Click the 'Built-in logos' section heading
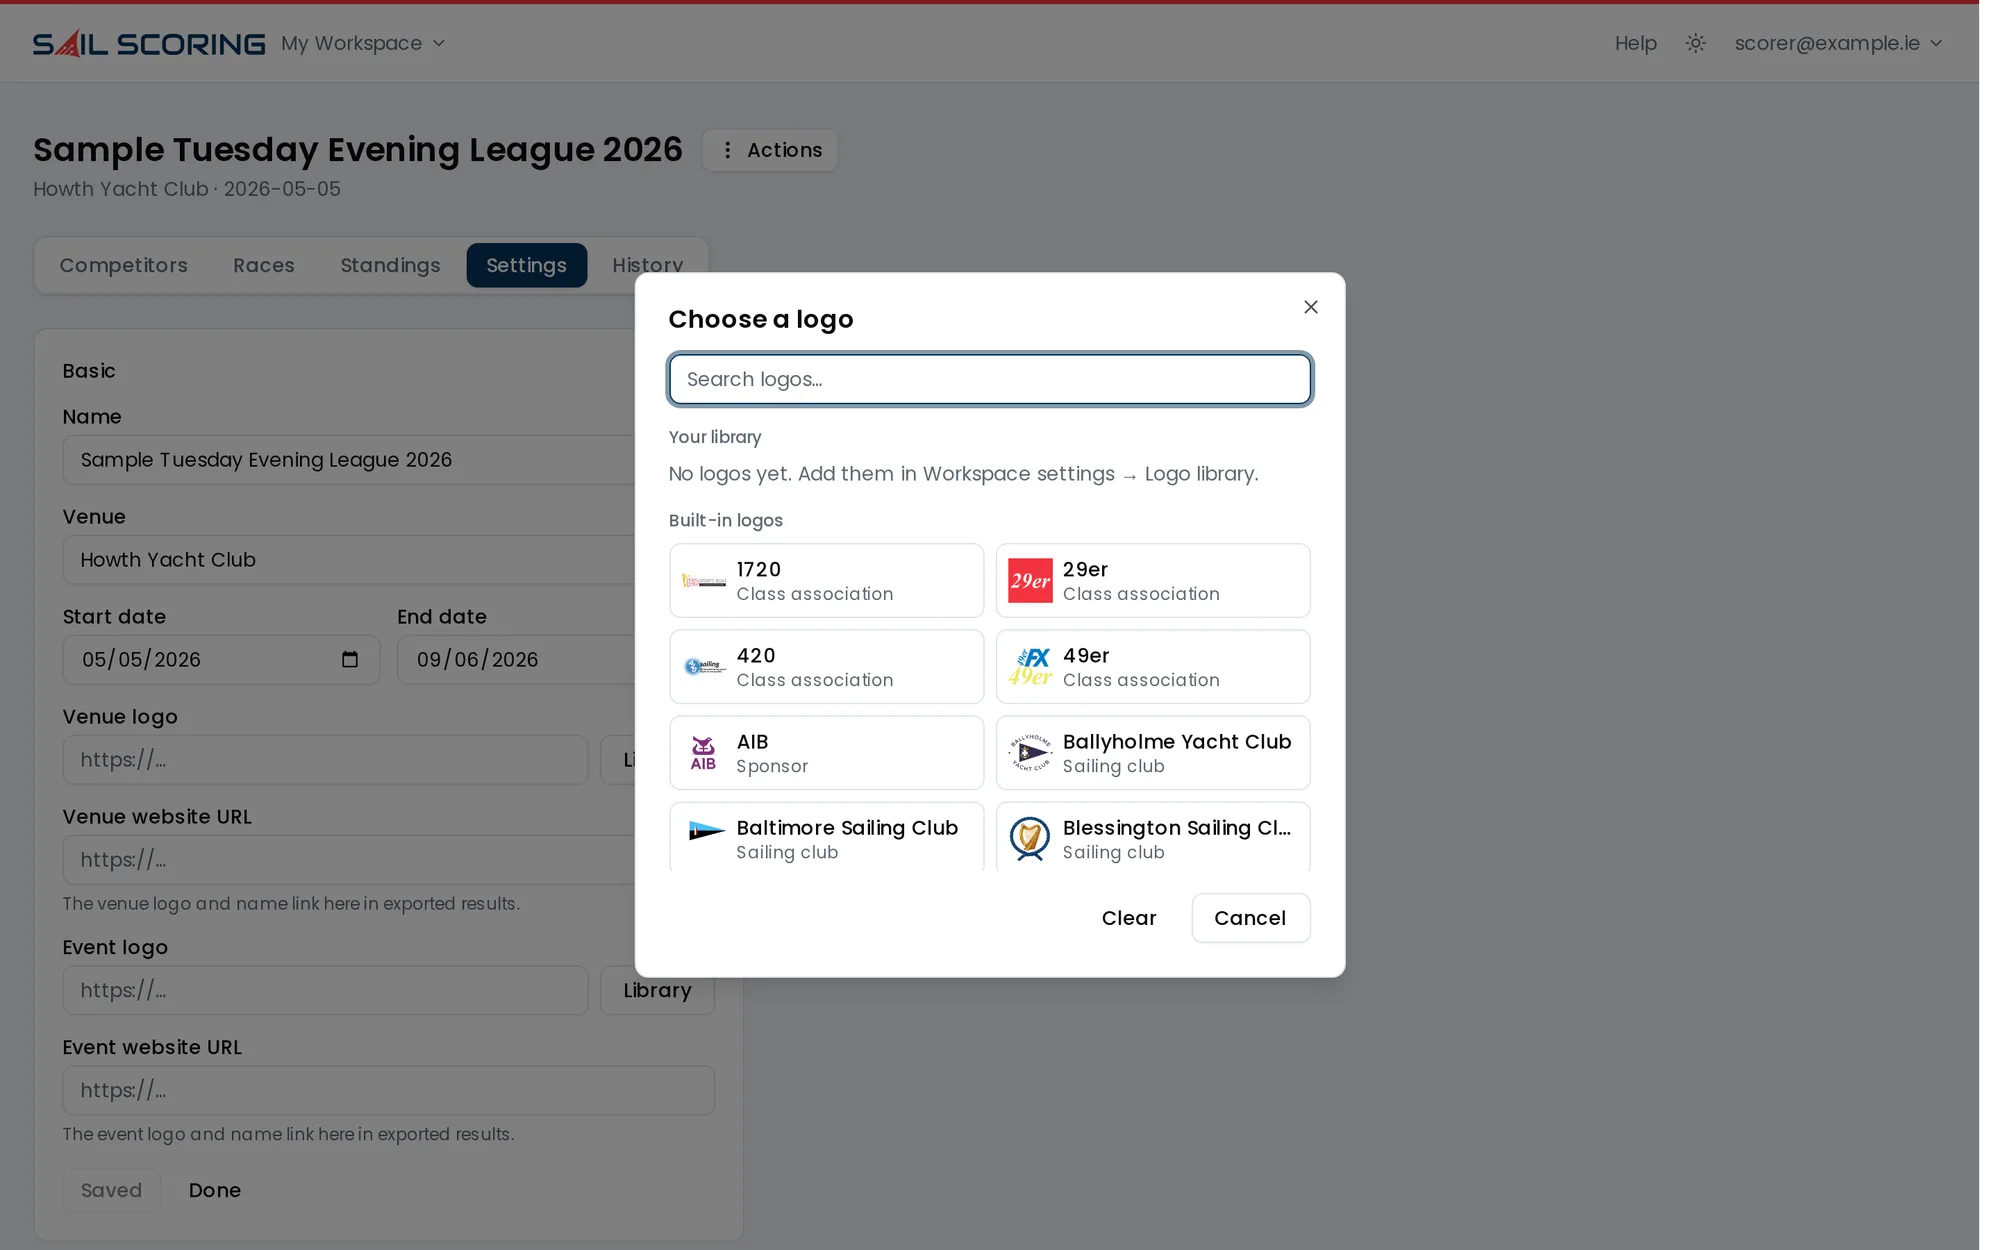This screenshot has width=2000, height=1250. 725,520
